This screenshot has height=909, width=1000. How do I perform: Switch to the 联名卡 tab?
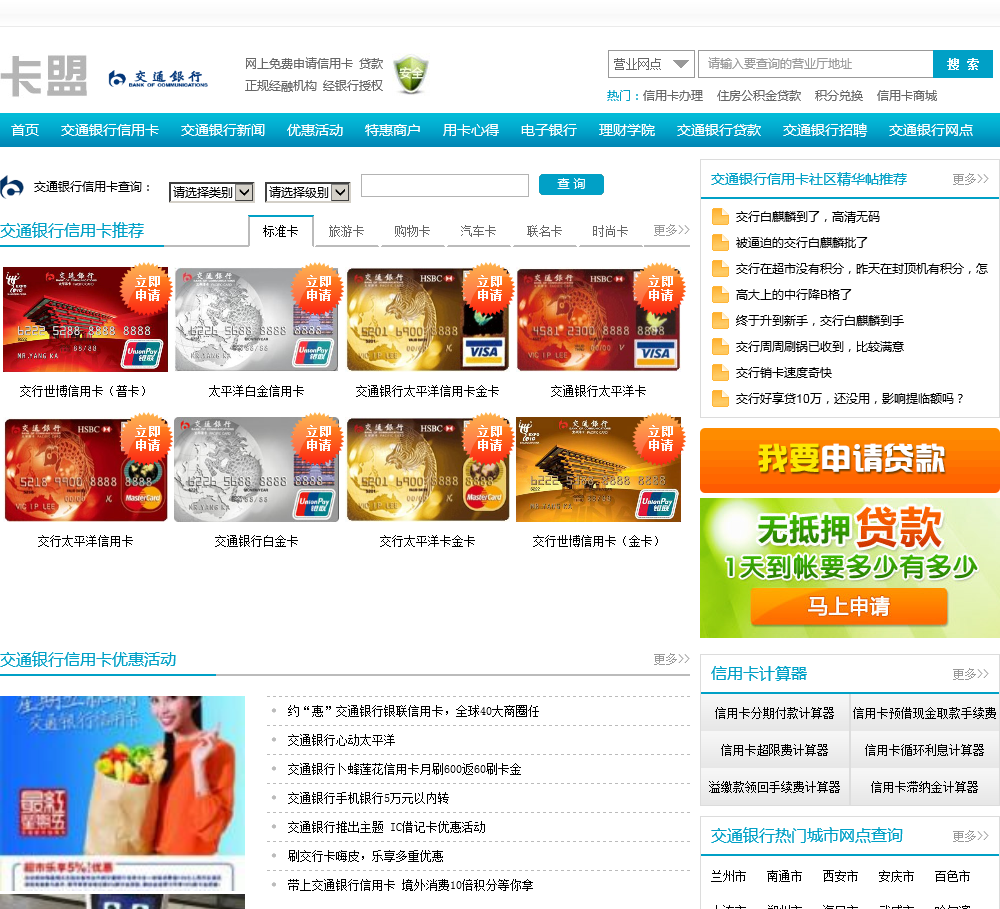[x=544, y=231]
